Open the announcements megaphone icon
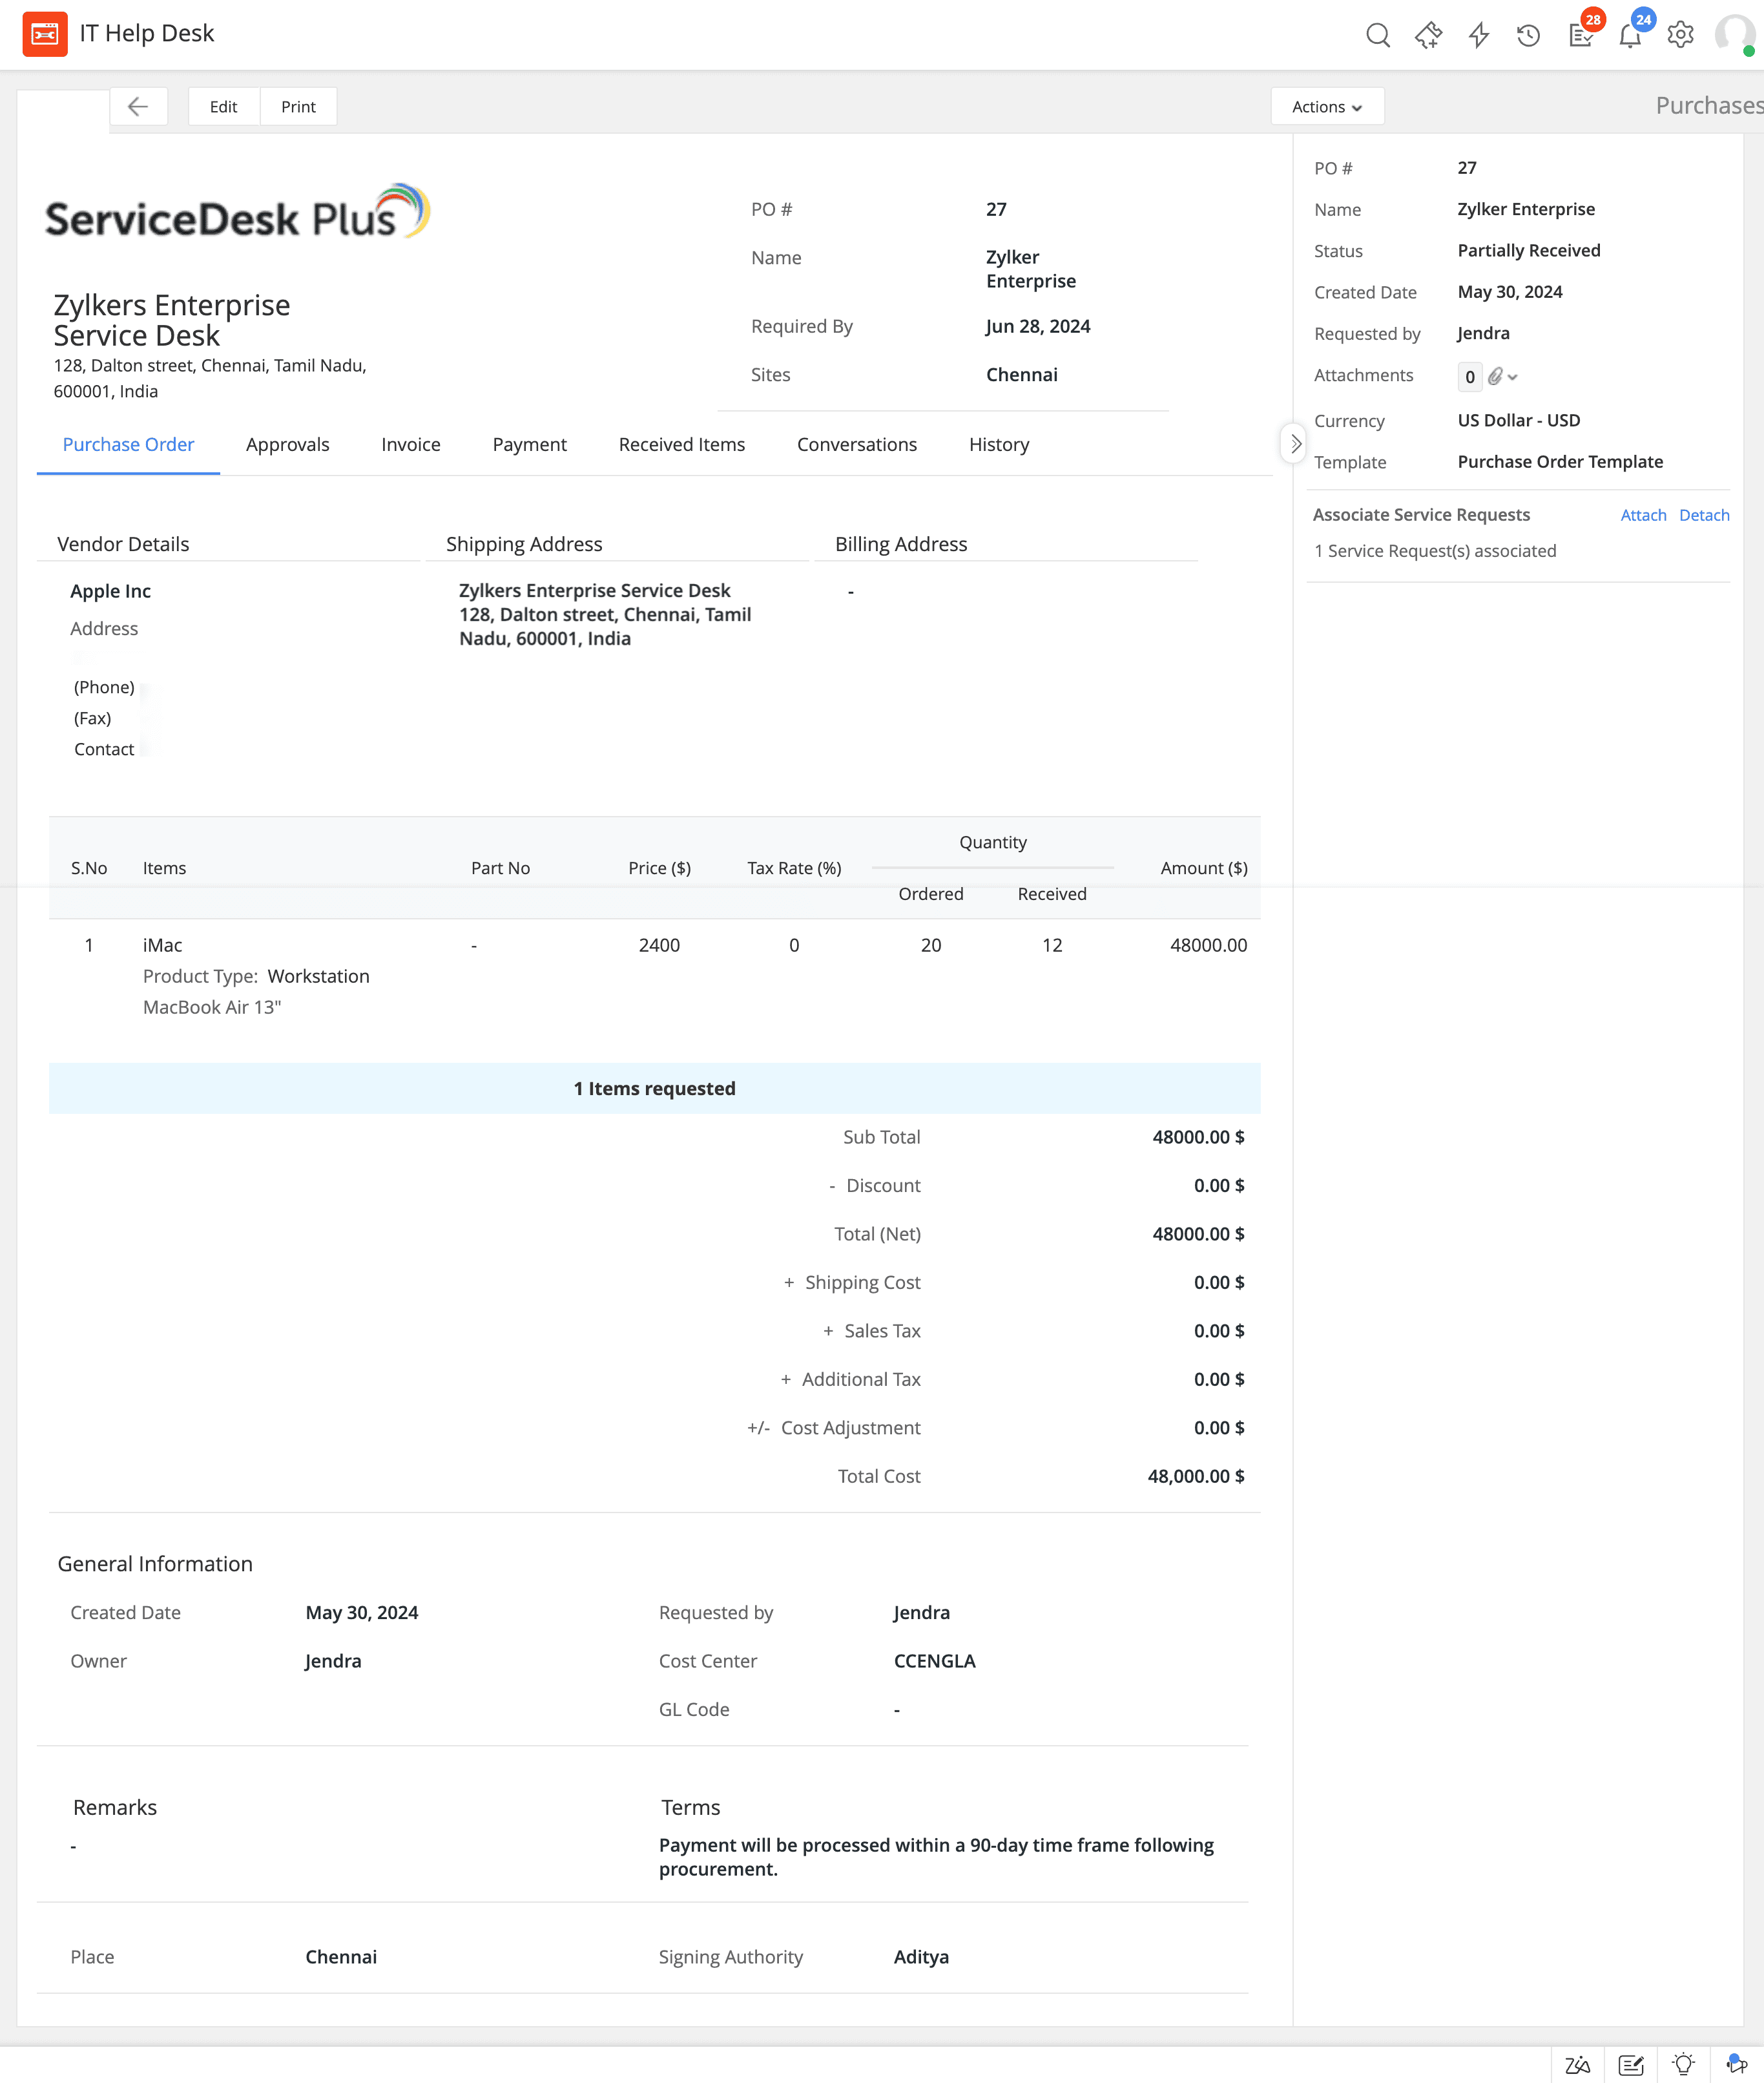The image size is (1764, 2083). [1737, 2065]
